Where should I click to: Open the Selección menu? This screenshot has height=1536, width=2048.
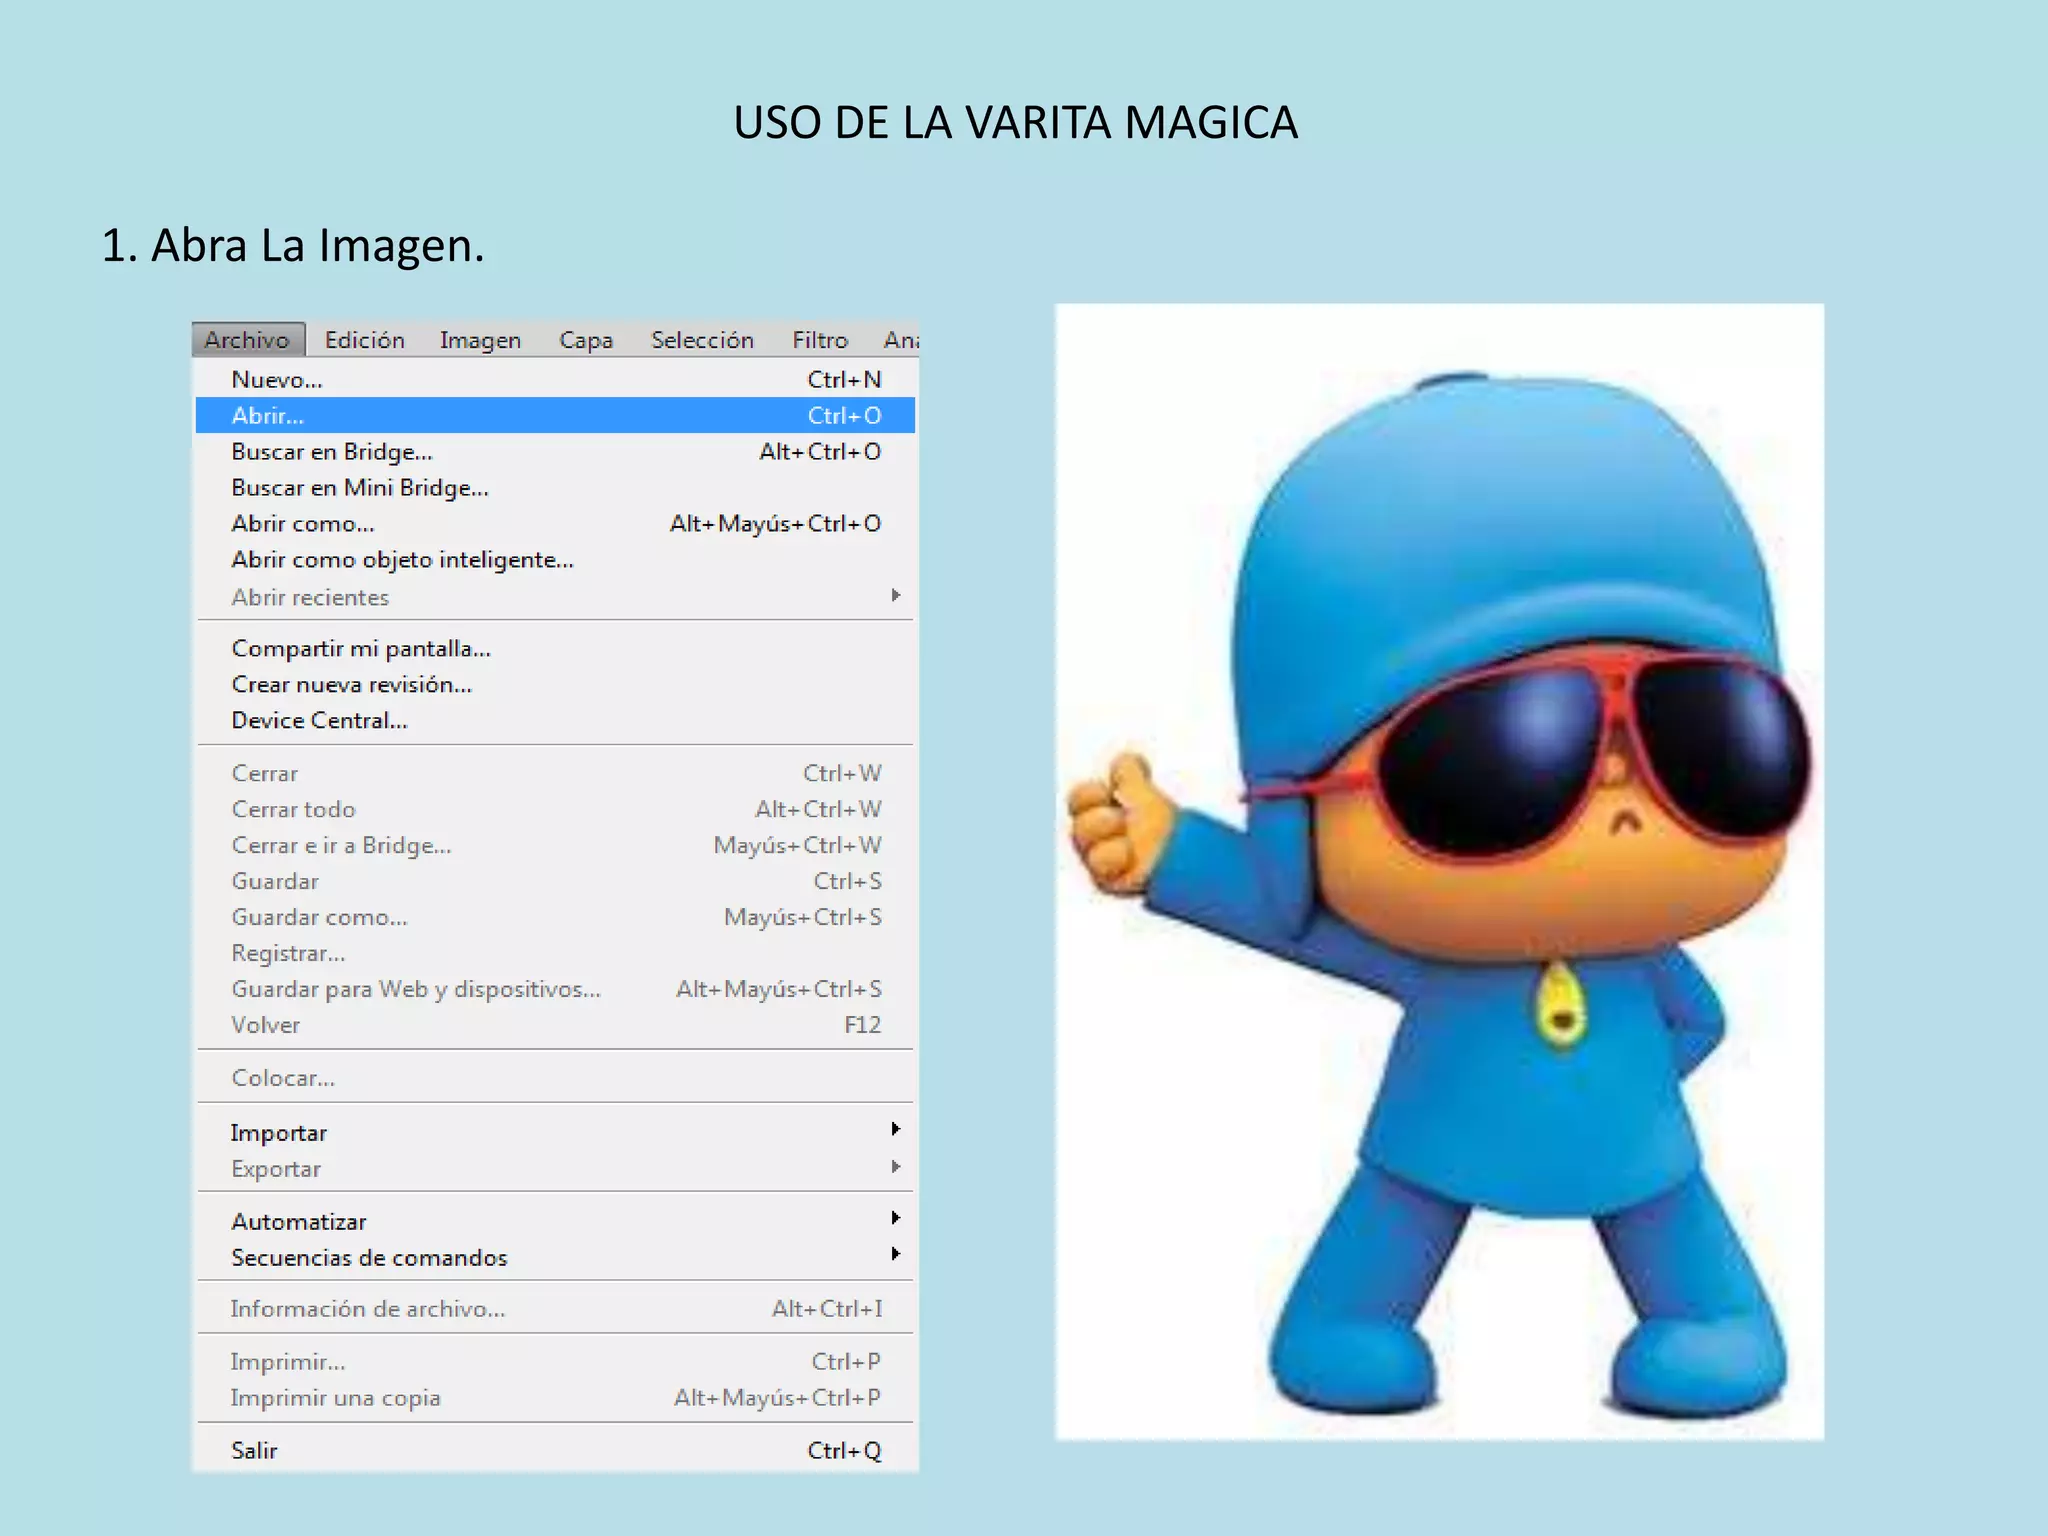[702, 340]
